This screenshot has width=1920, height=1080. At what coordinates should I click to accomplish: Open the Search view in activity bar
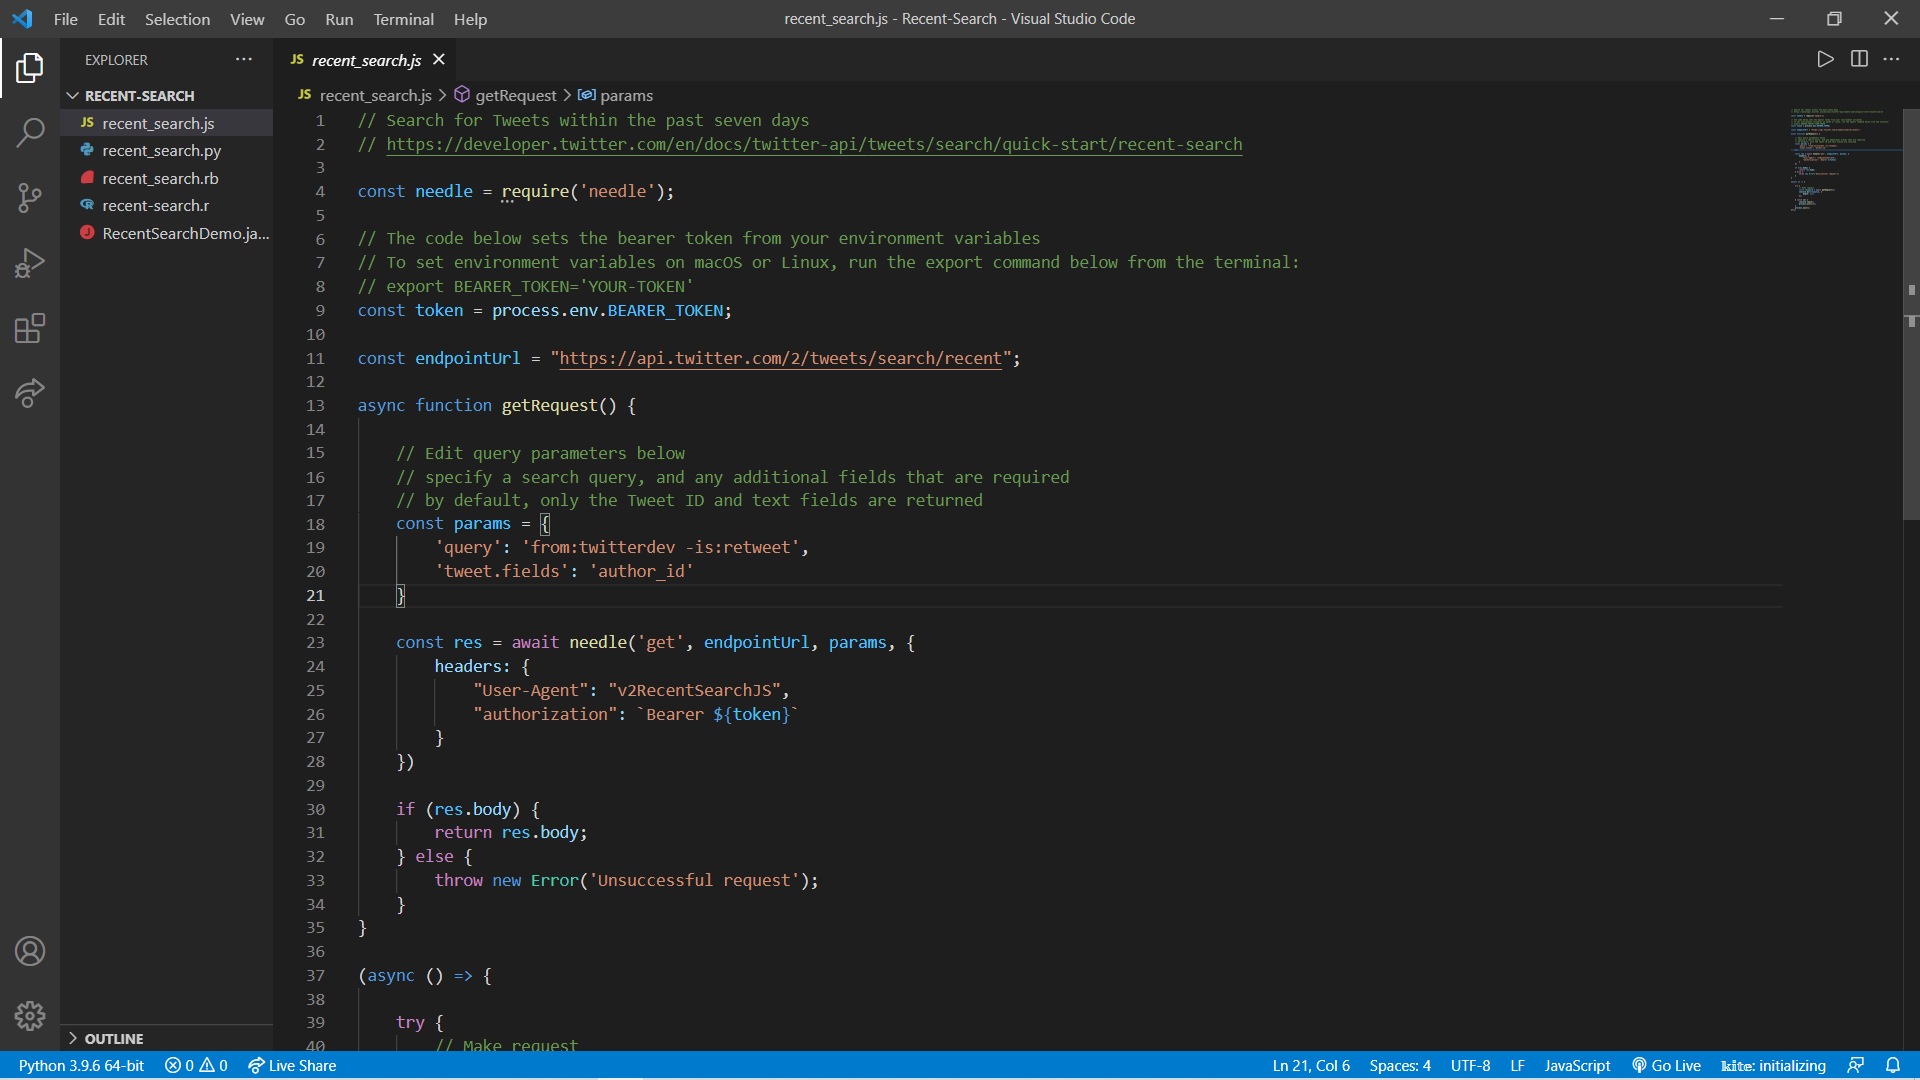(30, 132)
